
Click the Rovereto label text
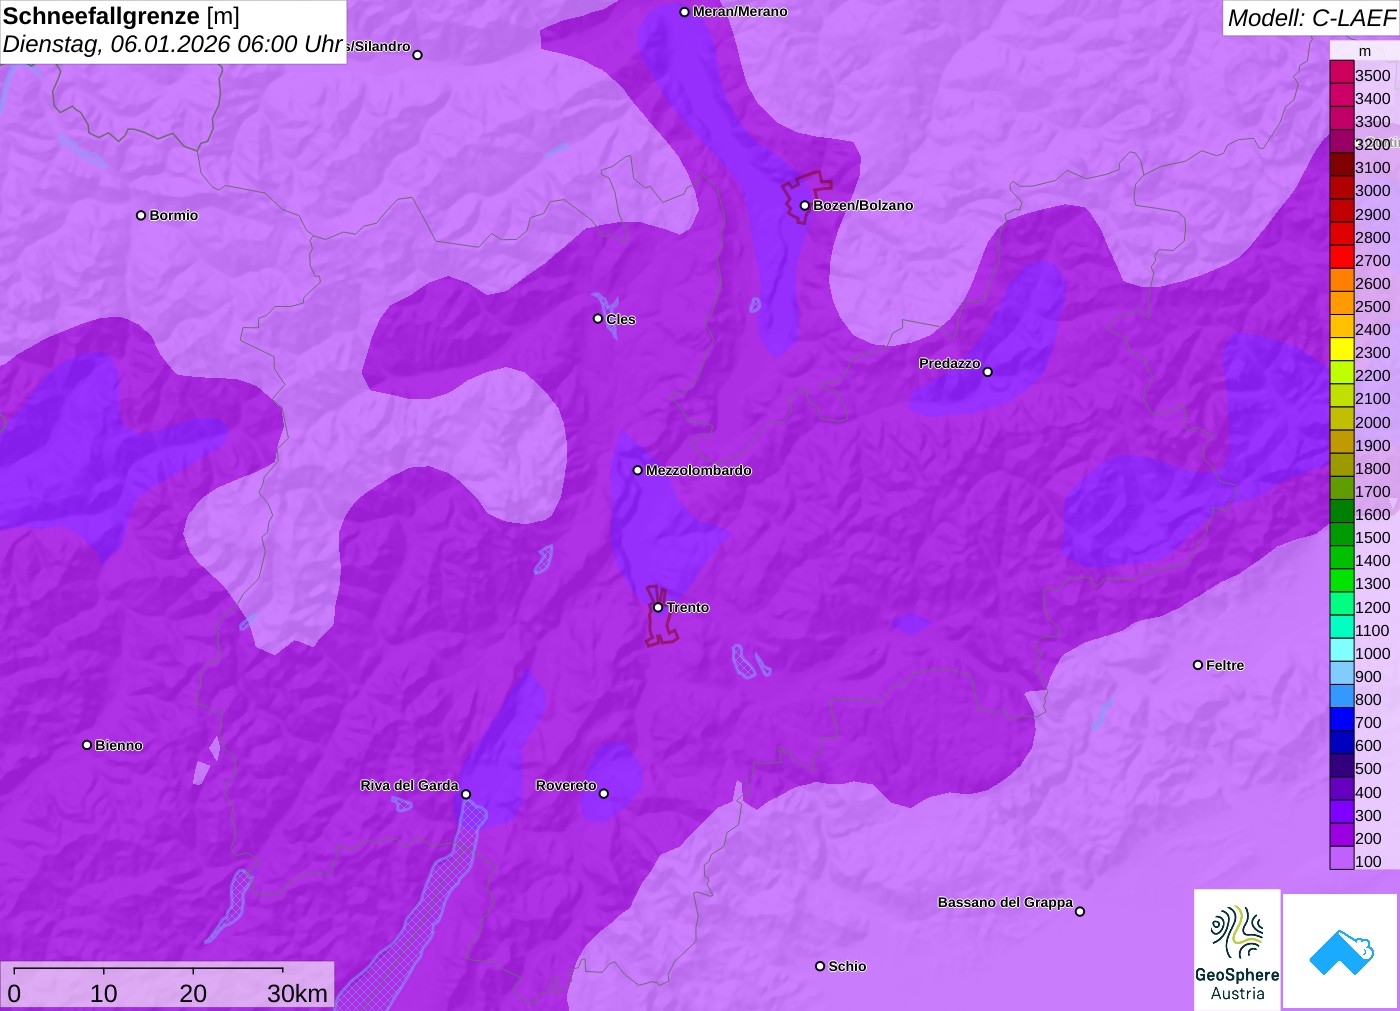pos(566,785)
